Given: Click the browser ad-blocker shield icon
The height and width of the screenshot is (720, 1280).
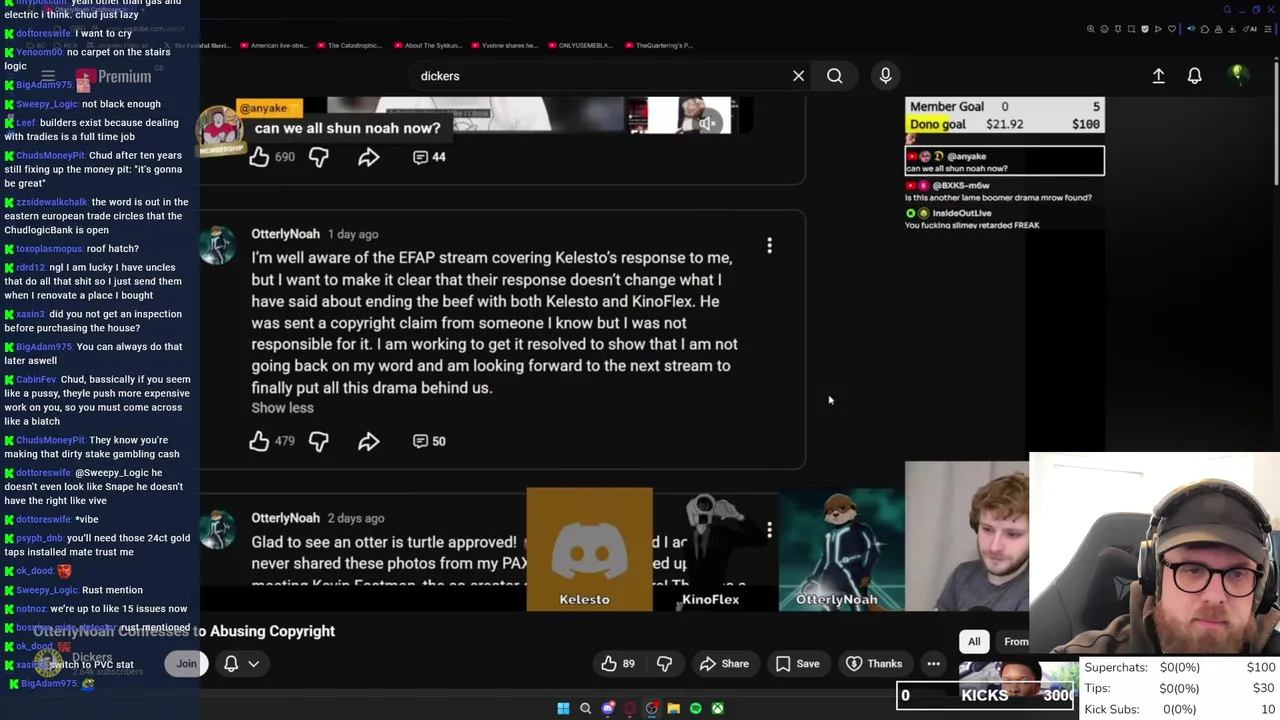Looking at the screenshot, I should tap(1145, 29).
